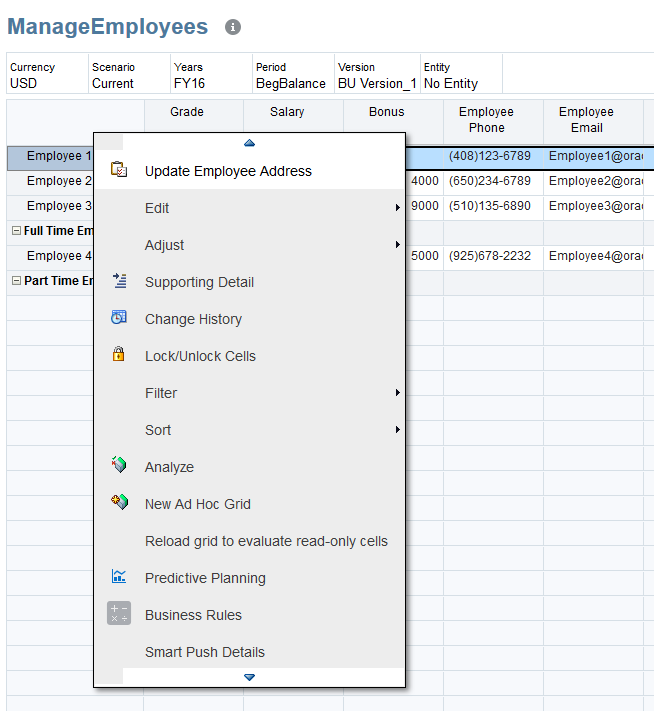The height and width of the screenshot is (711, 654).
Task: Select Supporting Detail menu entry
Action: pos(249,282)
